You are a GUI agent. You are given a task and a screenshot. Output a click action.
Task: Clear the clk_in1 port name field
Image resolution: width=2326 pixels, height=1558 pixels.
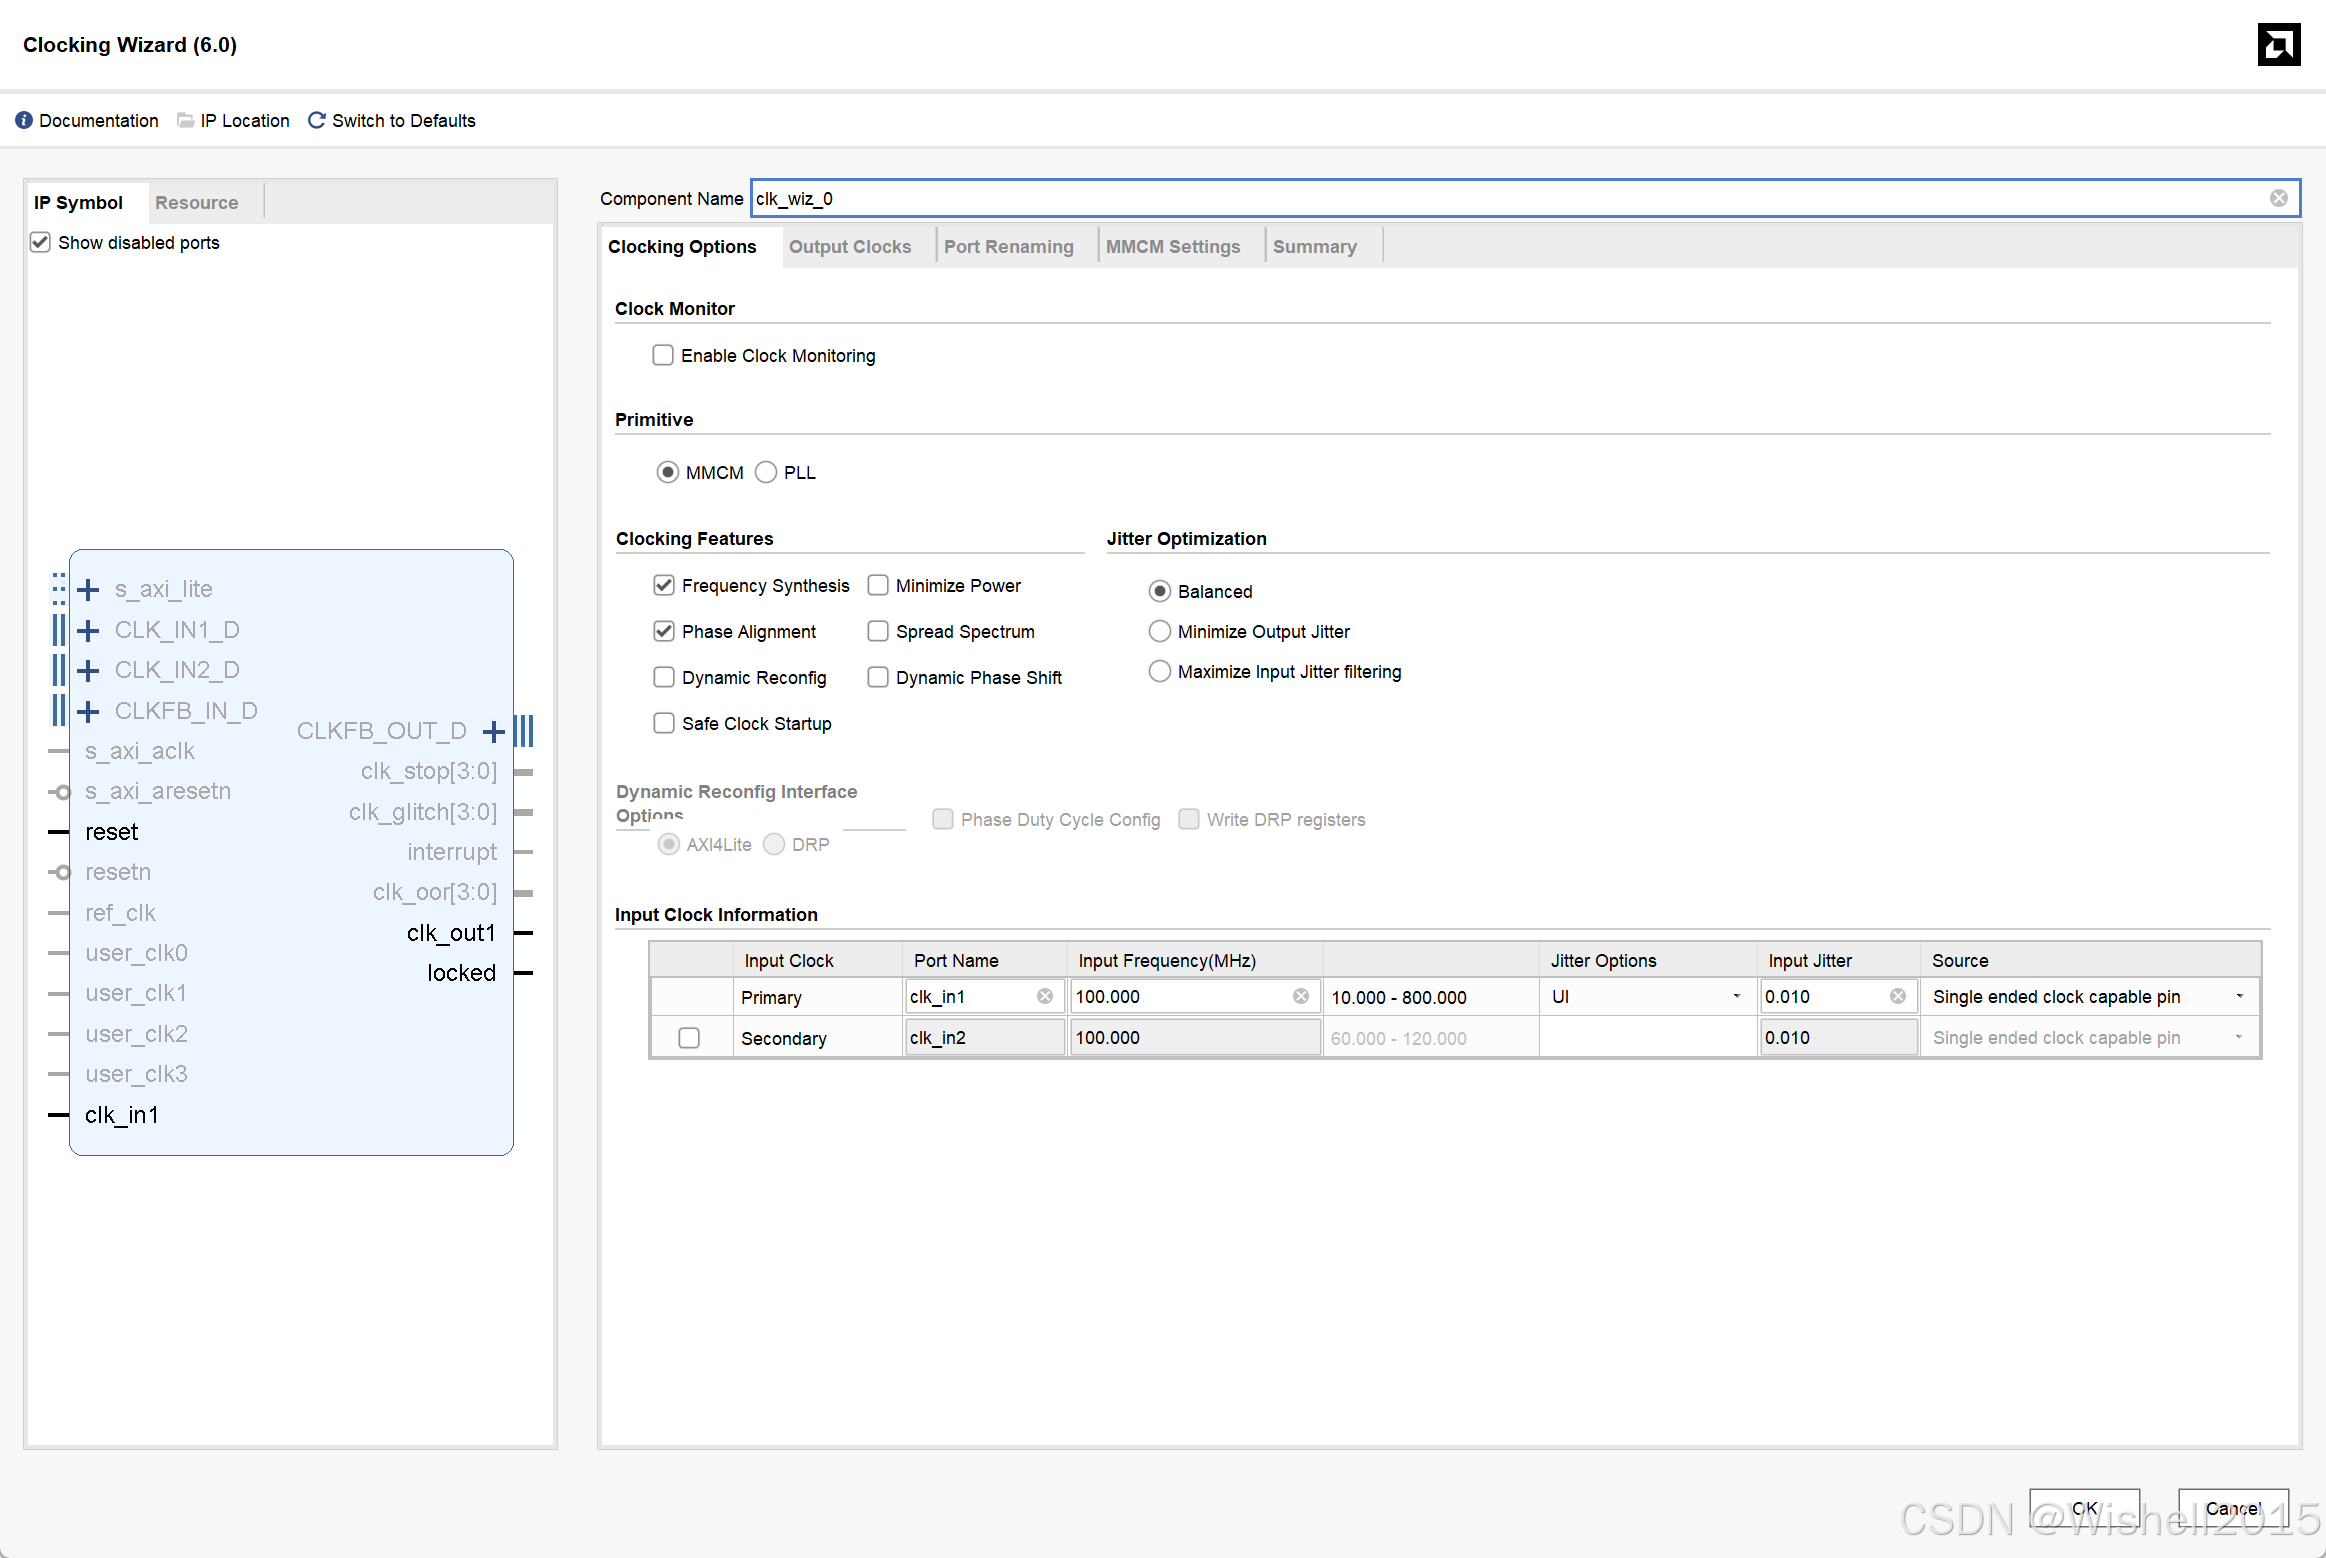[1044, 996]
